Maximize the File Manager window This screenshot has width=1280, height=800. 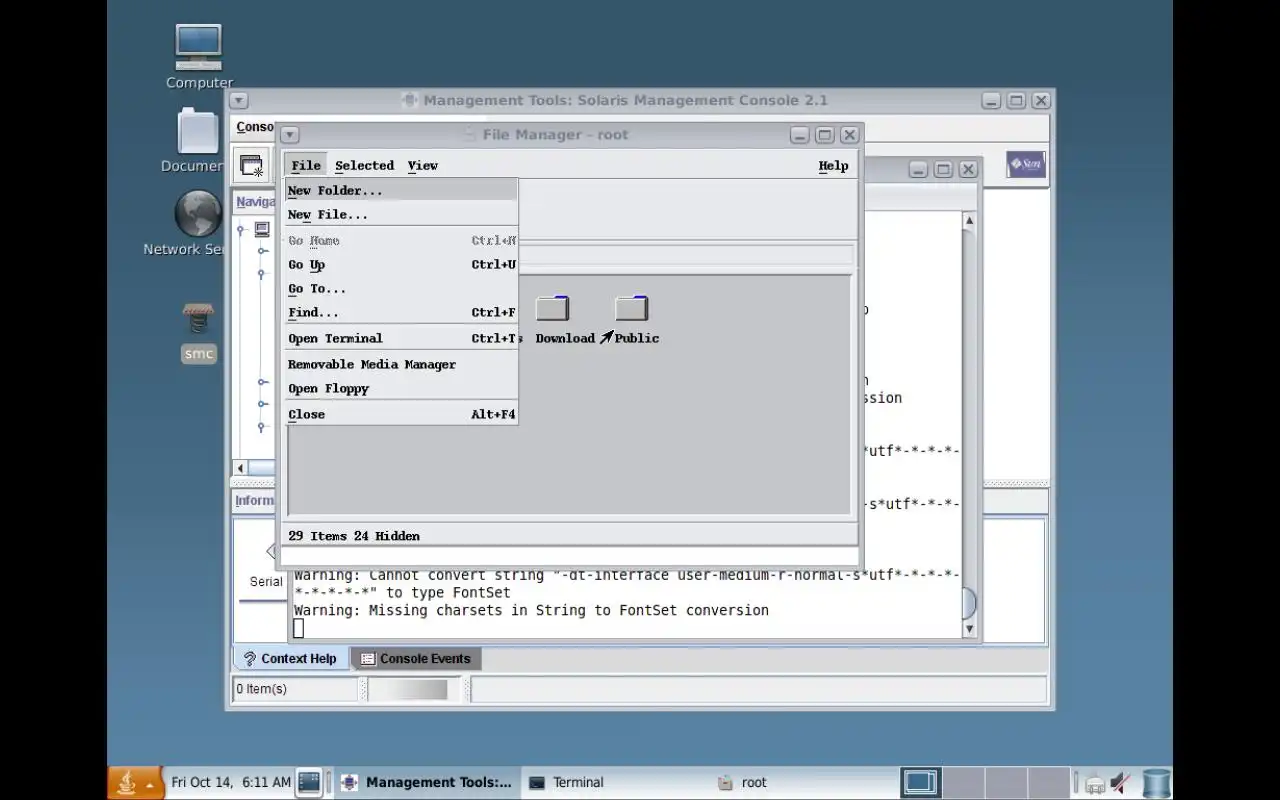coord(824,135)
